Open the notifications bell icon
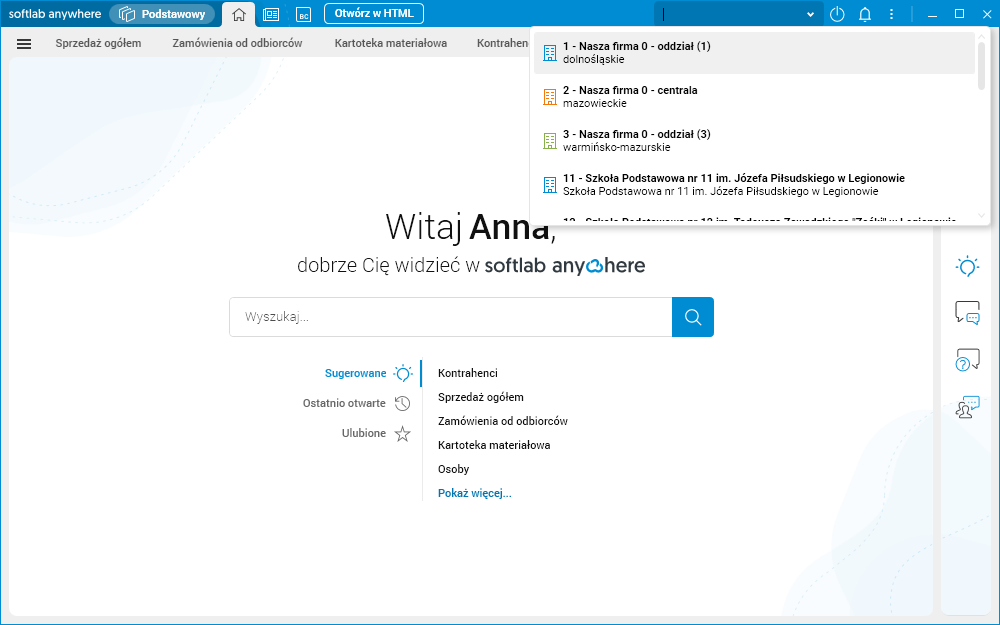The image size is (1000, 625). [864, 14]
